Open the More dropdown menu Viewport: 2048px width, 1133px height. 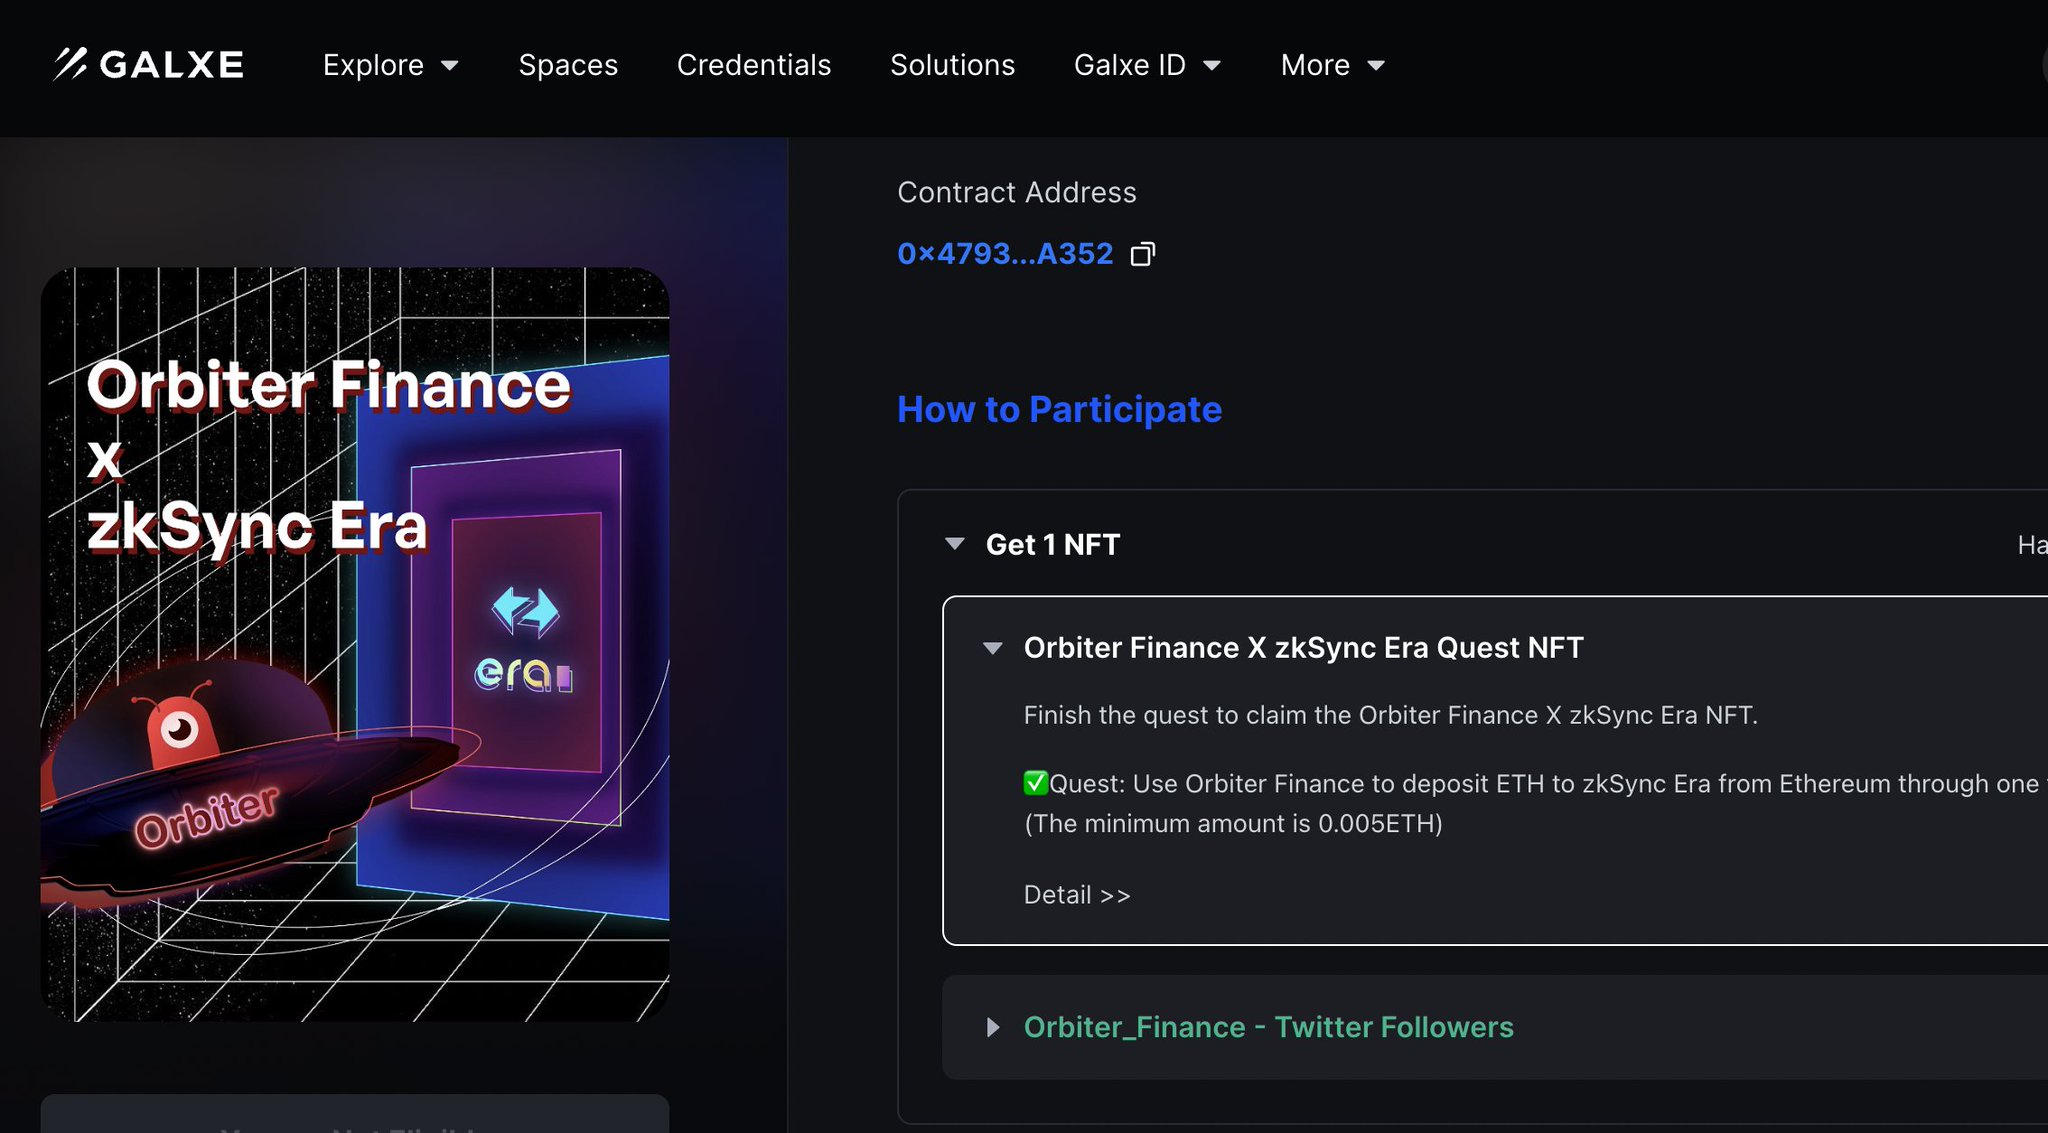pyautogui.click(x=1332, y=65)
